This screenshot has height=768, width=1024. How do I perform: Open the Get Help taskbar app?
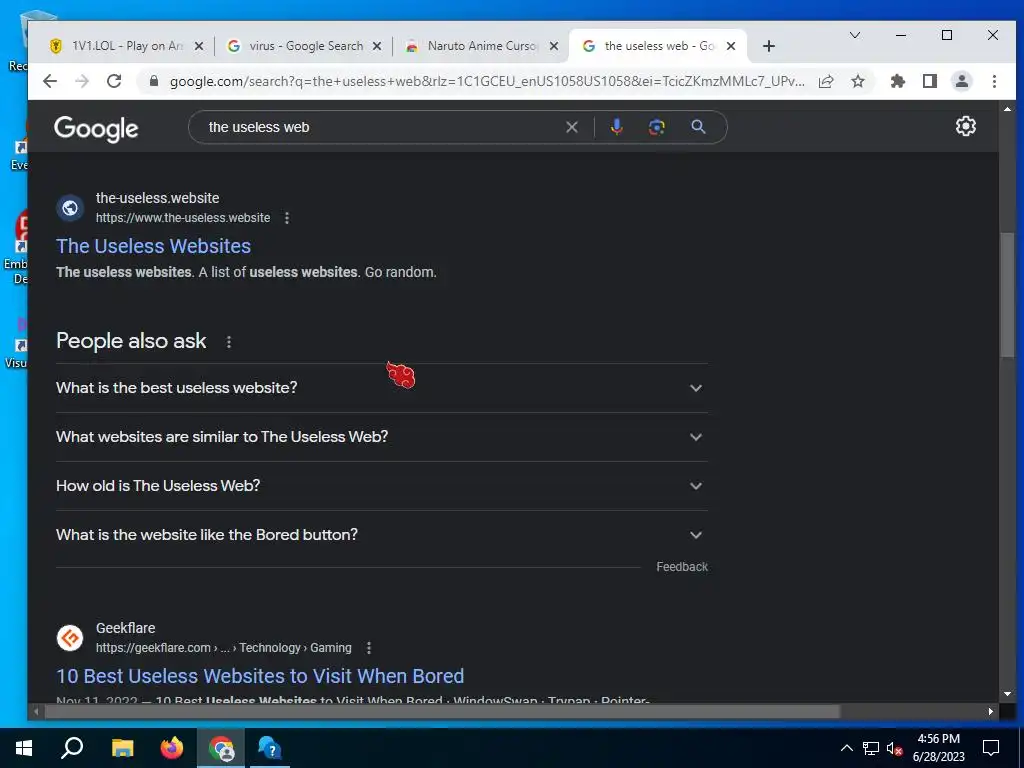pos(269,748)
